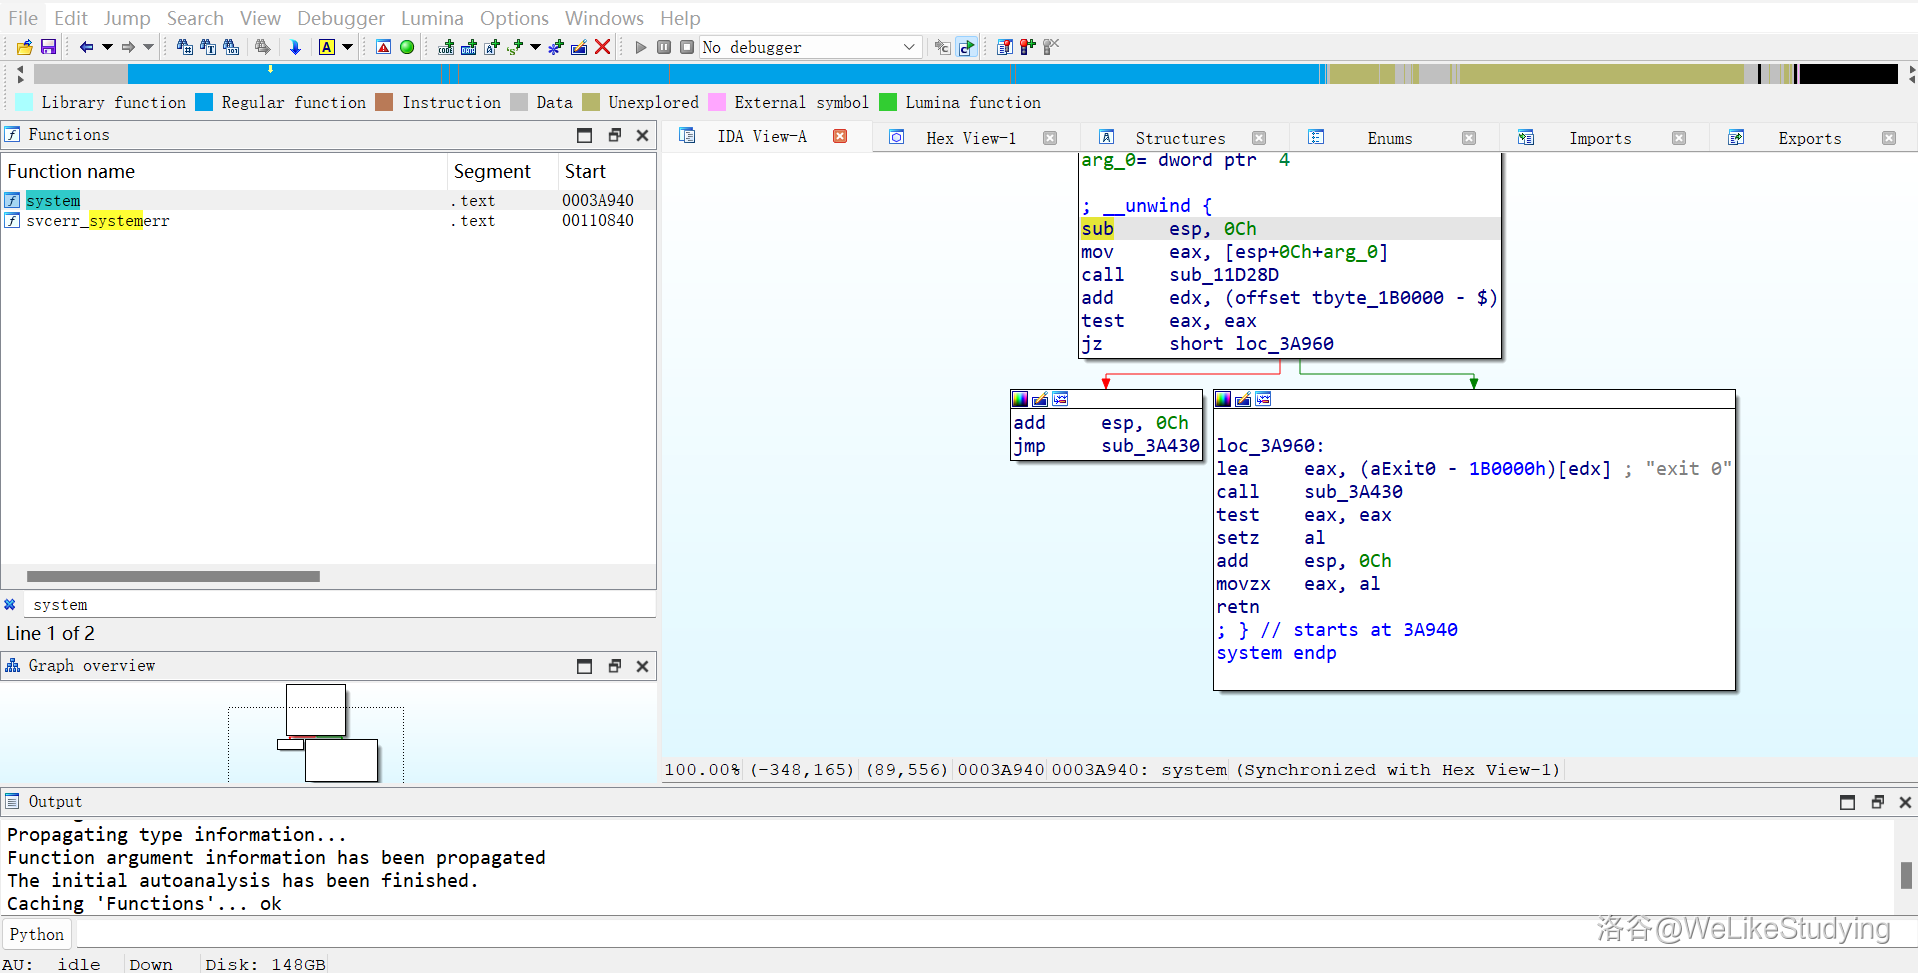Select svcerr_systemerr in the Functions list

point(98,221)
